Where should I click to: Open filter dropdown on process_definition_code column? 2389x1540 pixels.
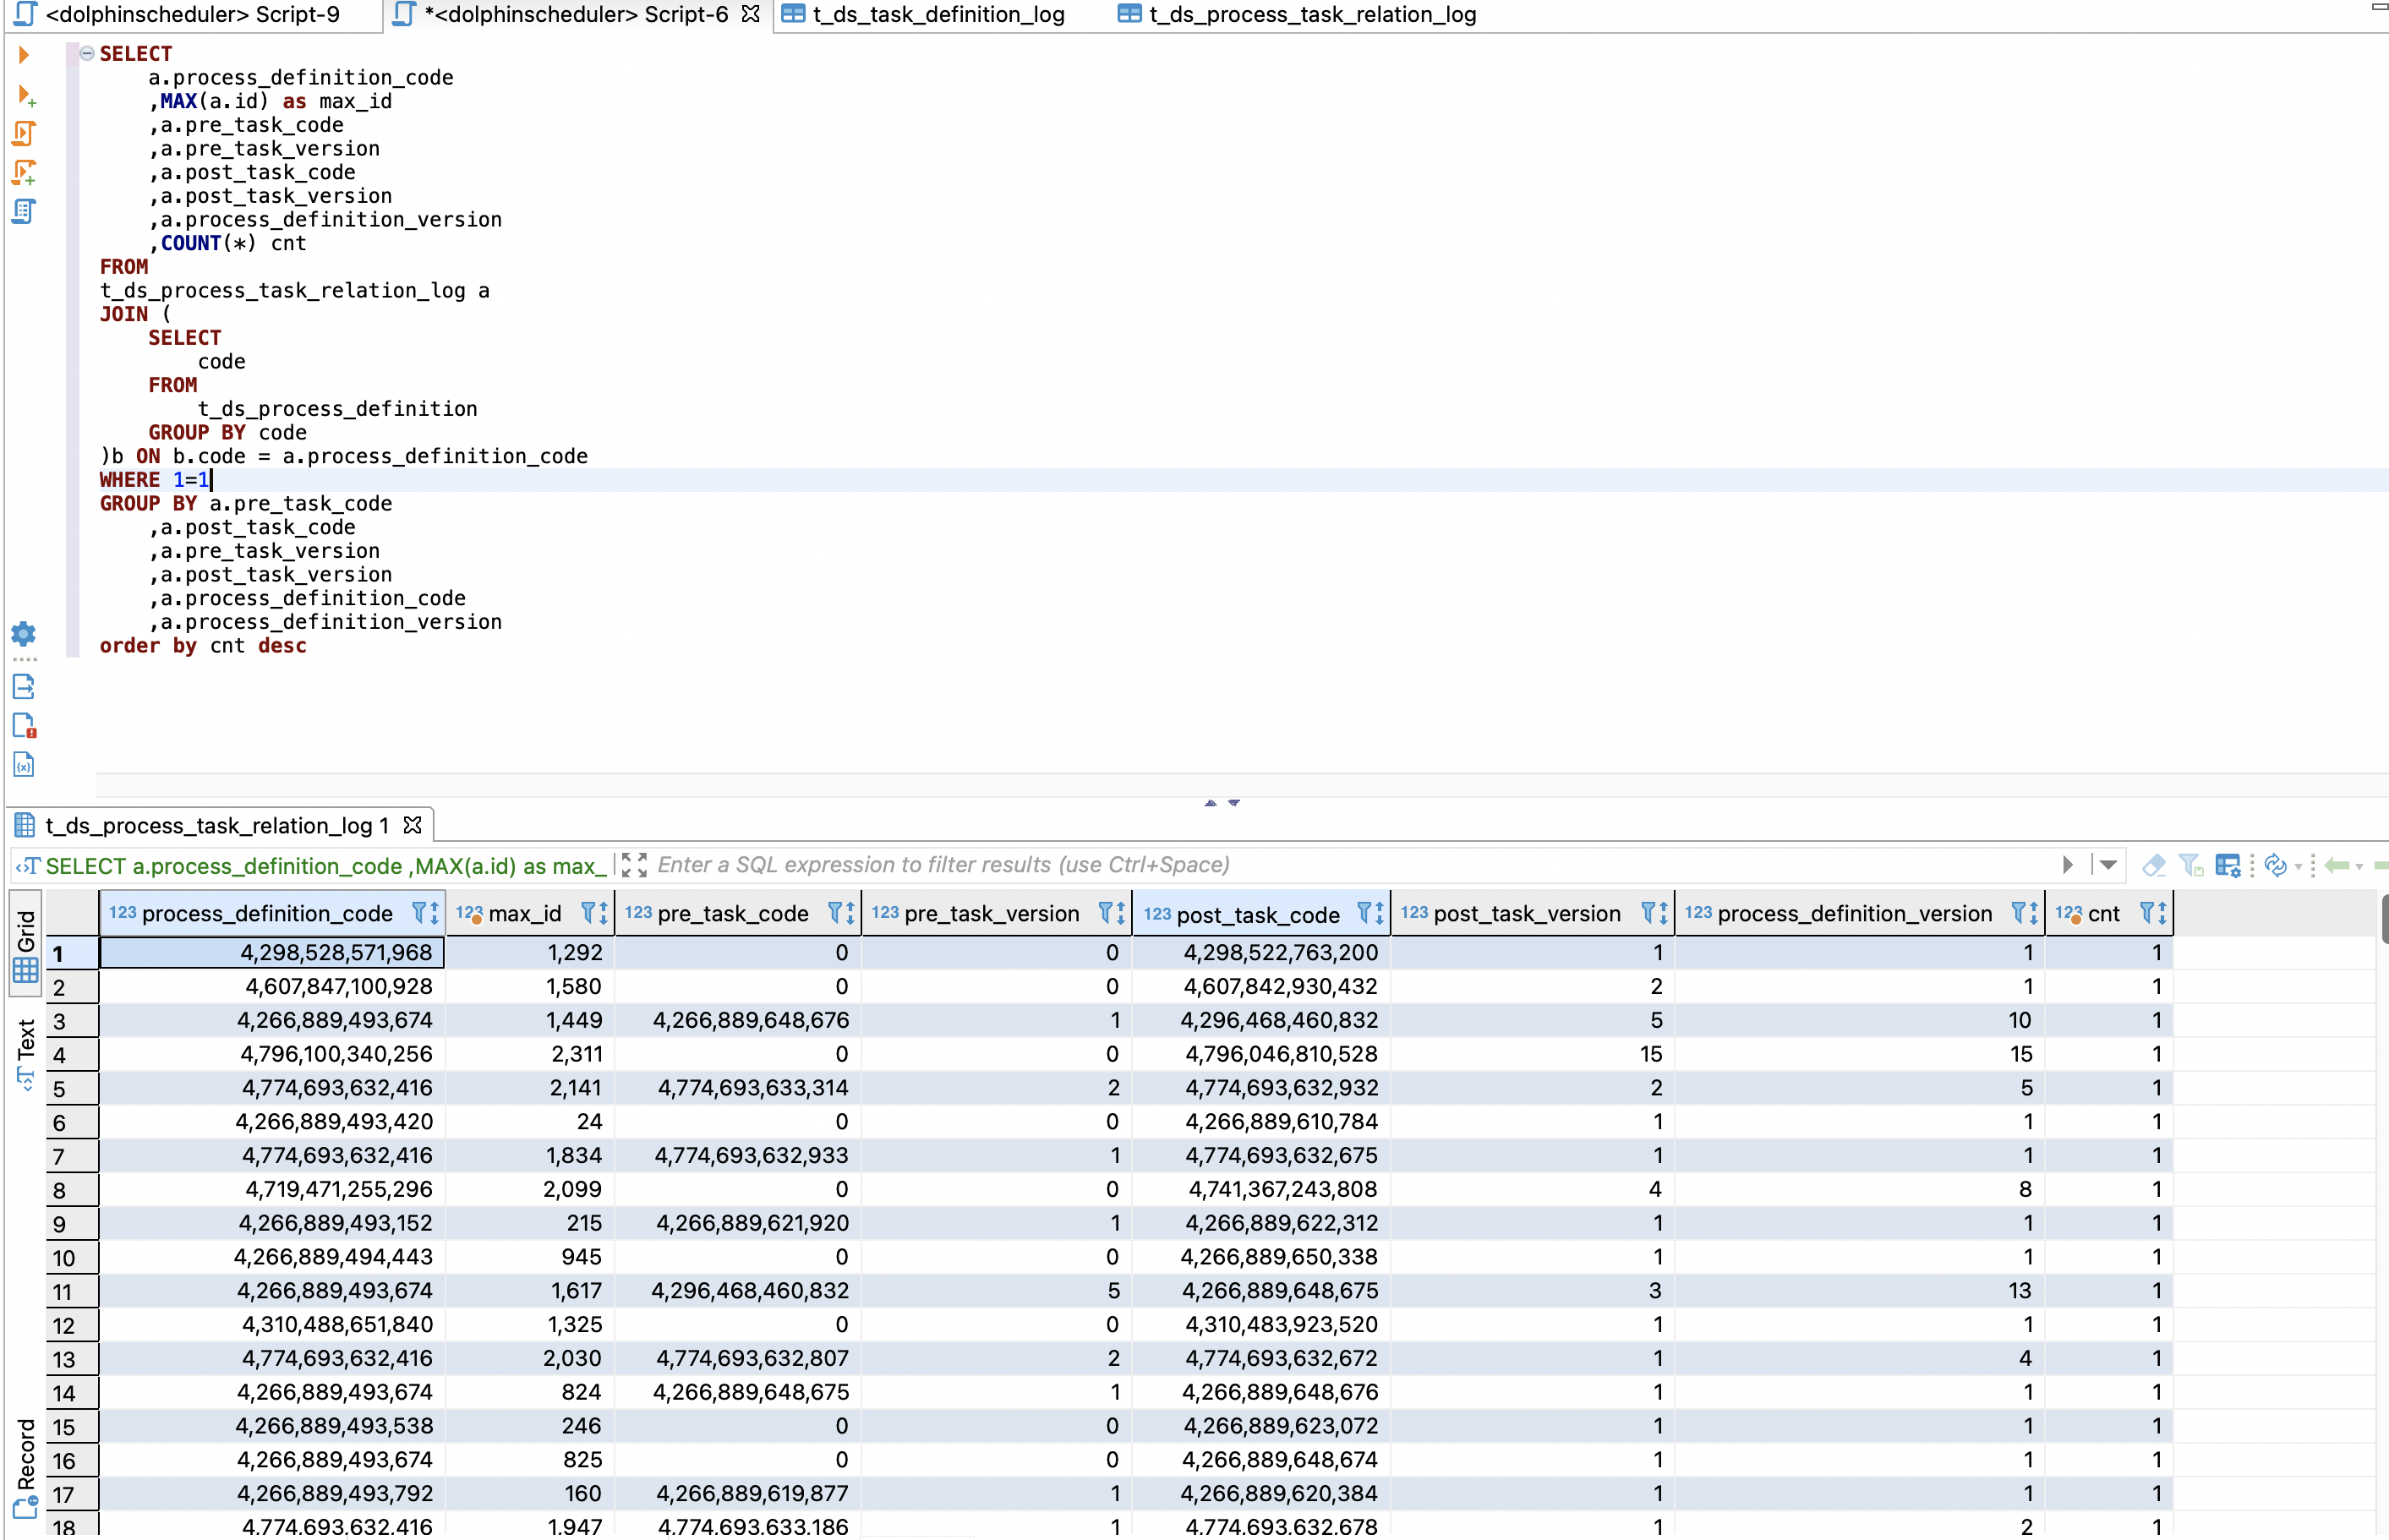coord(420,913)
